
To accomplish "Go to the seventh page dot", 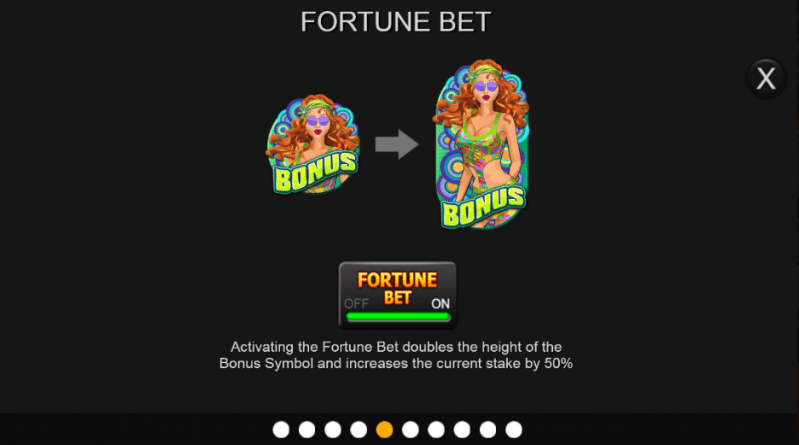I will coord(436,430).
